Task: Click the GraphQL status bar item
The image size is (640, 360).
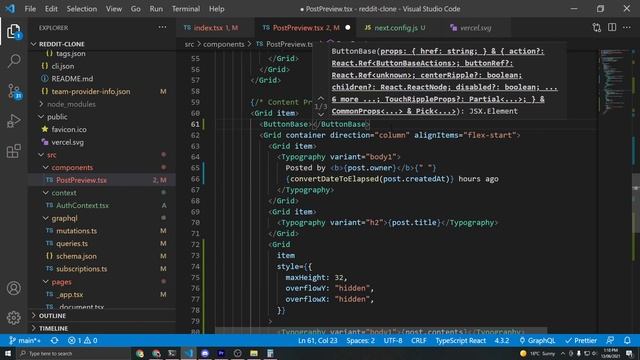Action: point(537,340)
